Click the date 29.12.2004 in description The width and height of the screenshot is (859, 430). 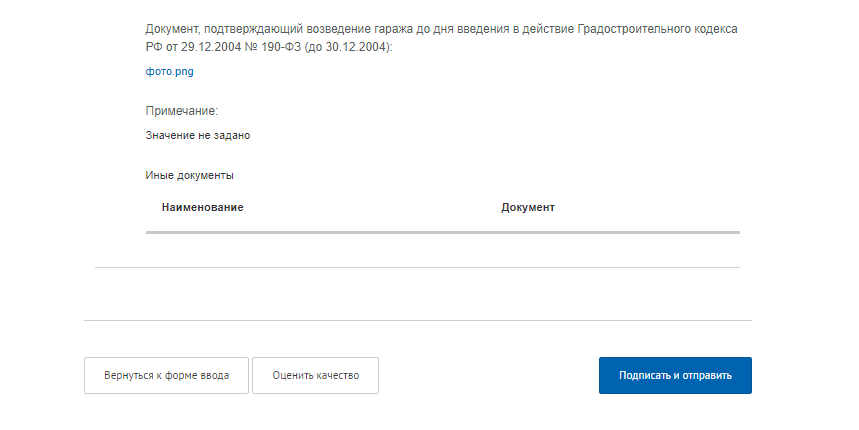(213, 46)
